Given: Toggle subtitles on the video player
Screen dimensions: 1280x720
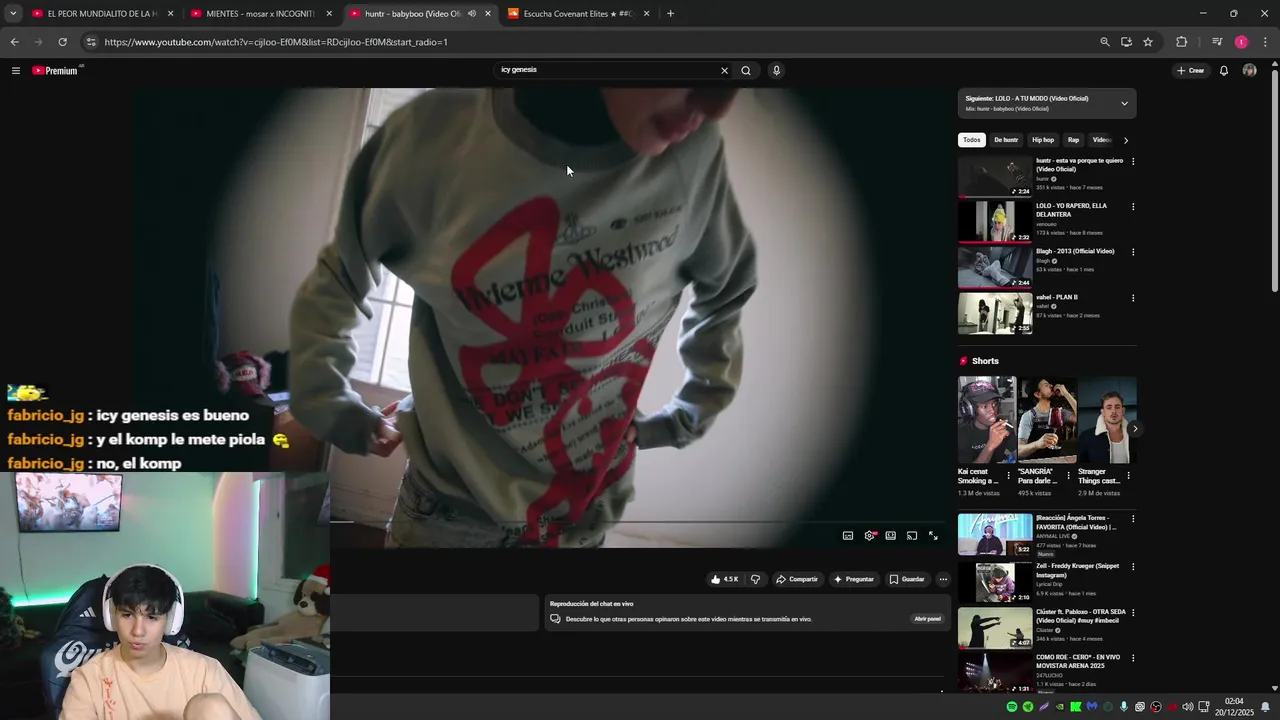Looking at the screenshot, I should (848, 536).
